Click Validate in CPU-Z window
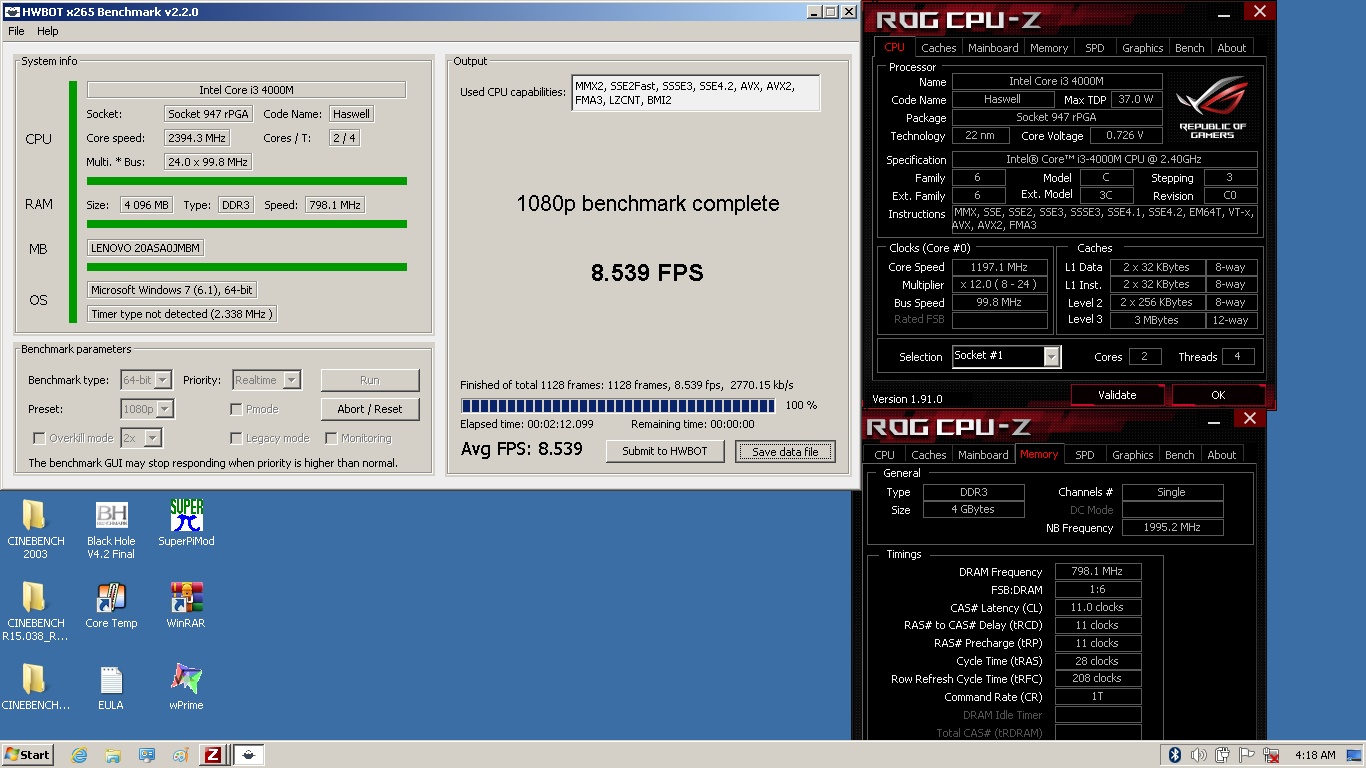 click(x=1117, y=395)
